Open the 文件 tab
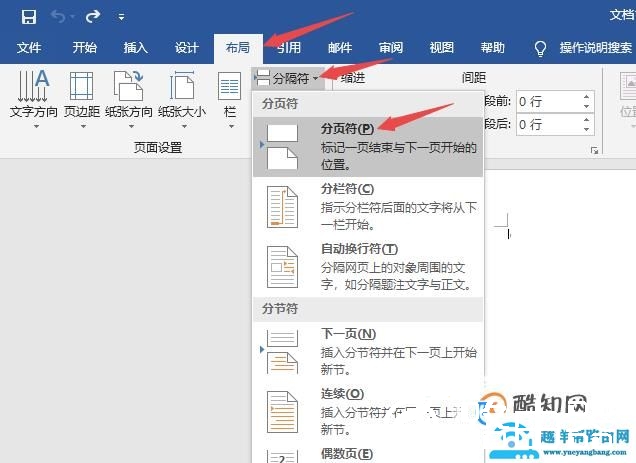The image size is (636, 463). 29,48
